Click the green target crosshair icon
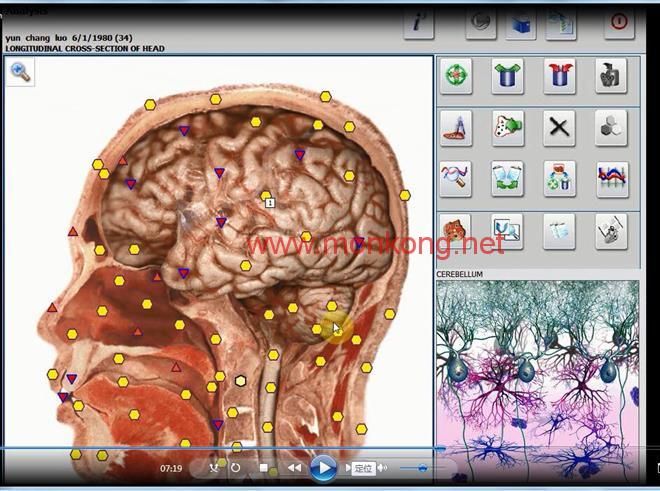660x491 pixels. point(456,76)
